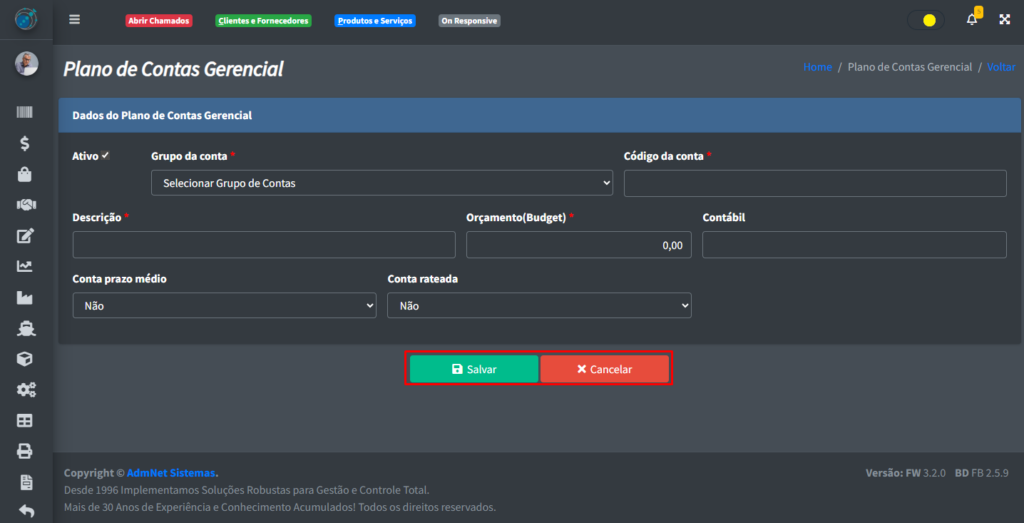Open the Conta rateada dropdown
This screenshot has width=1024, height=523.
539,305
